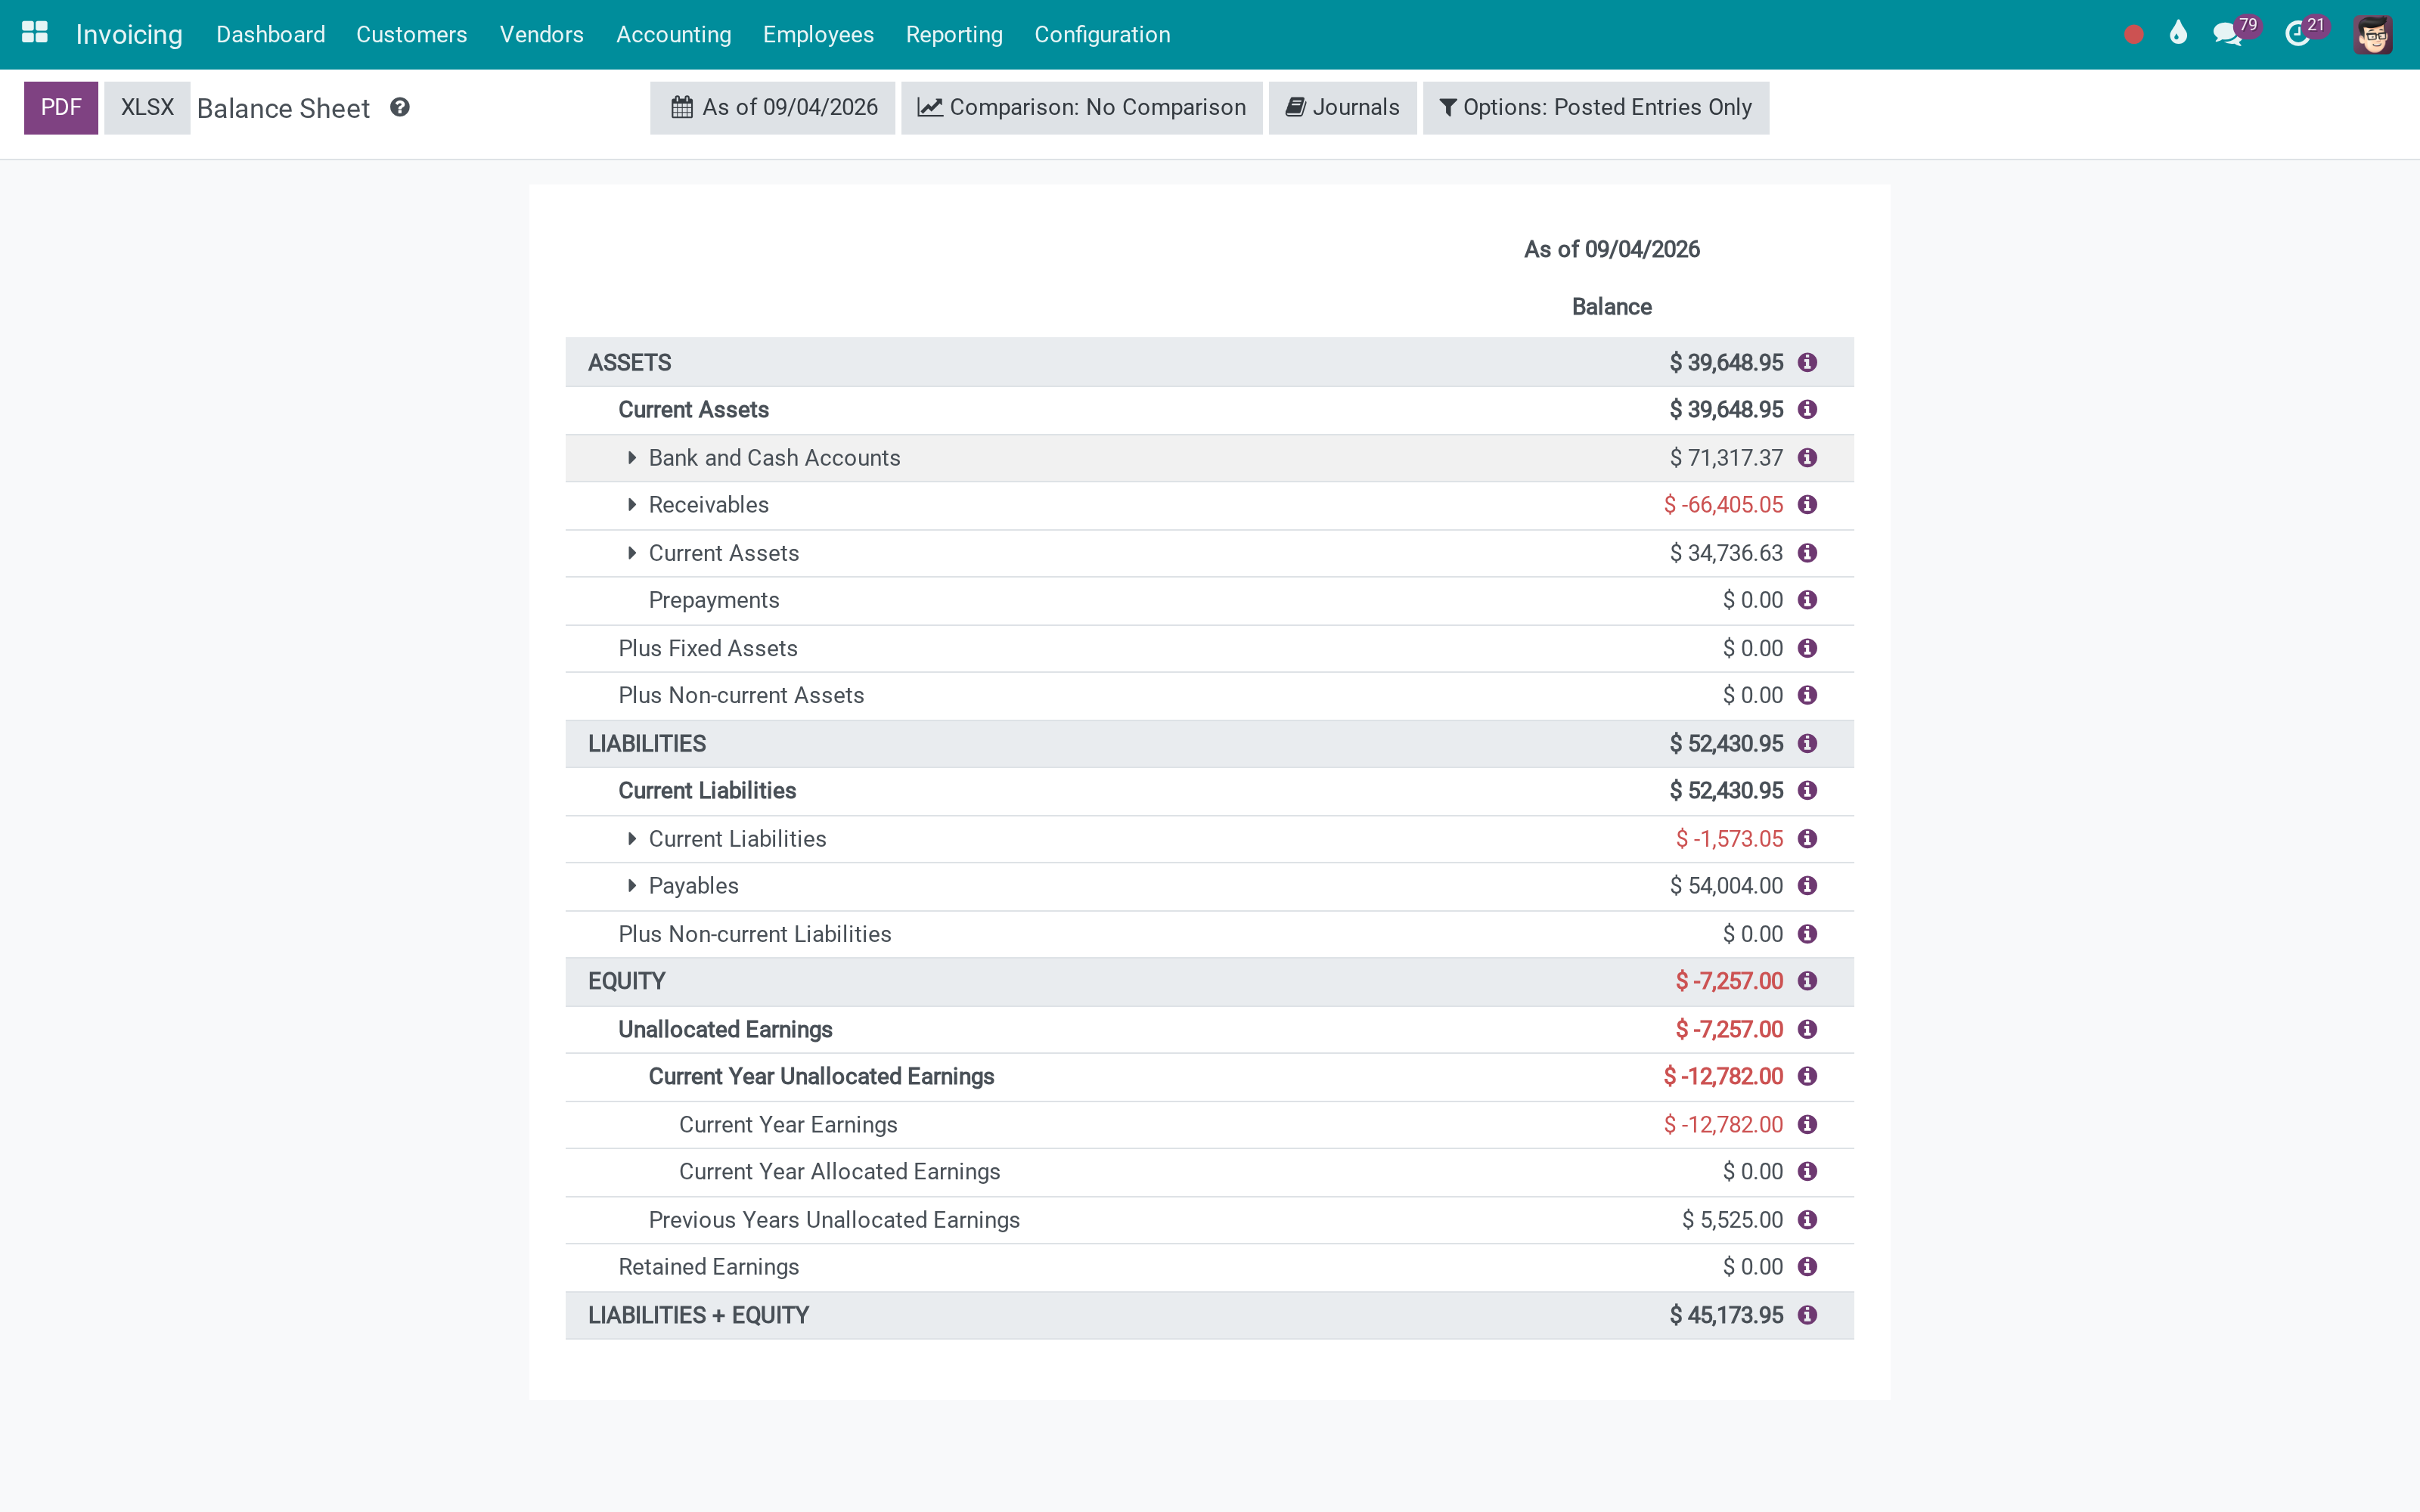Viewport: 2420px width, 1512px height.
Task: Open the Dashboard menu
Action: click(x=270, y=34)
